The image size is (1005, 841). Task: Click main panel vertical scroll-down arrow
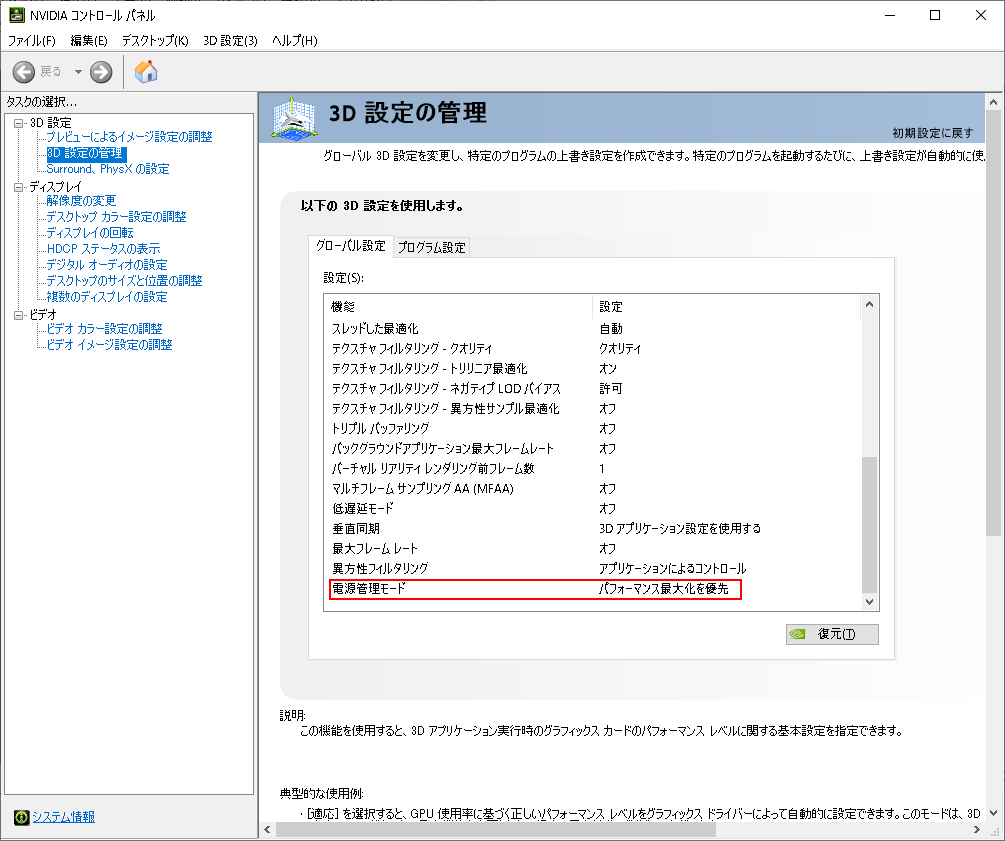click(x=993, y=813)
